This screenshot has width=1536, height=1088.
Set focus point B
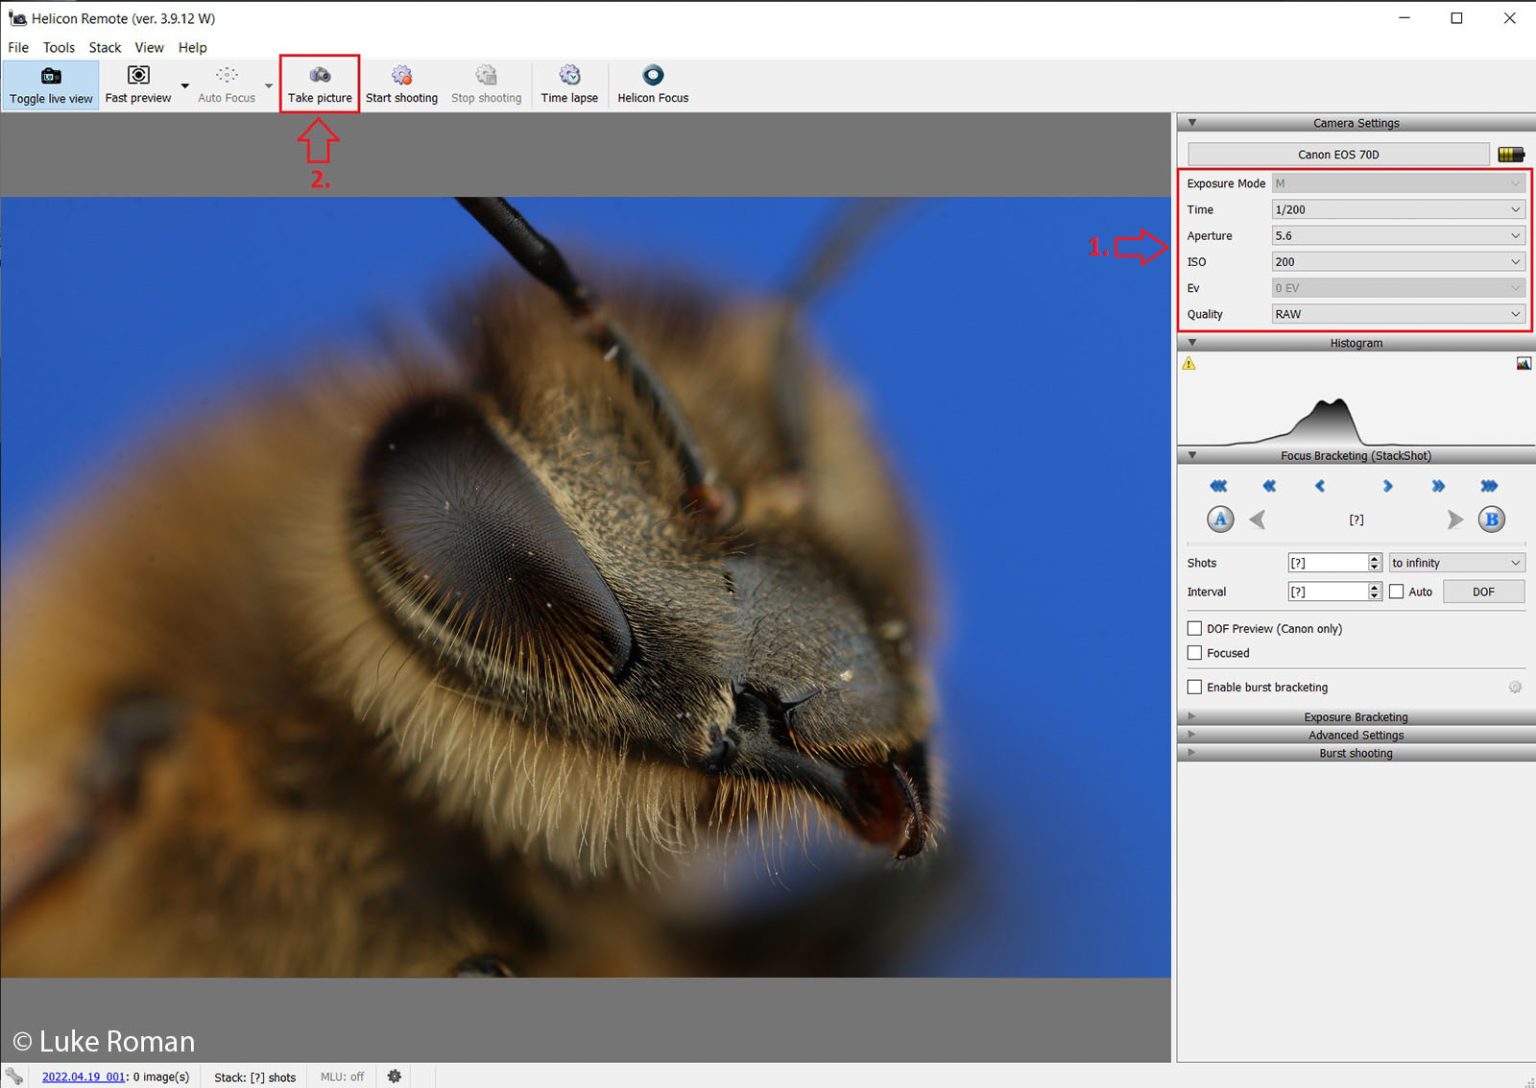(x=1491, y=520)
